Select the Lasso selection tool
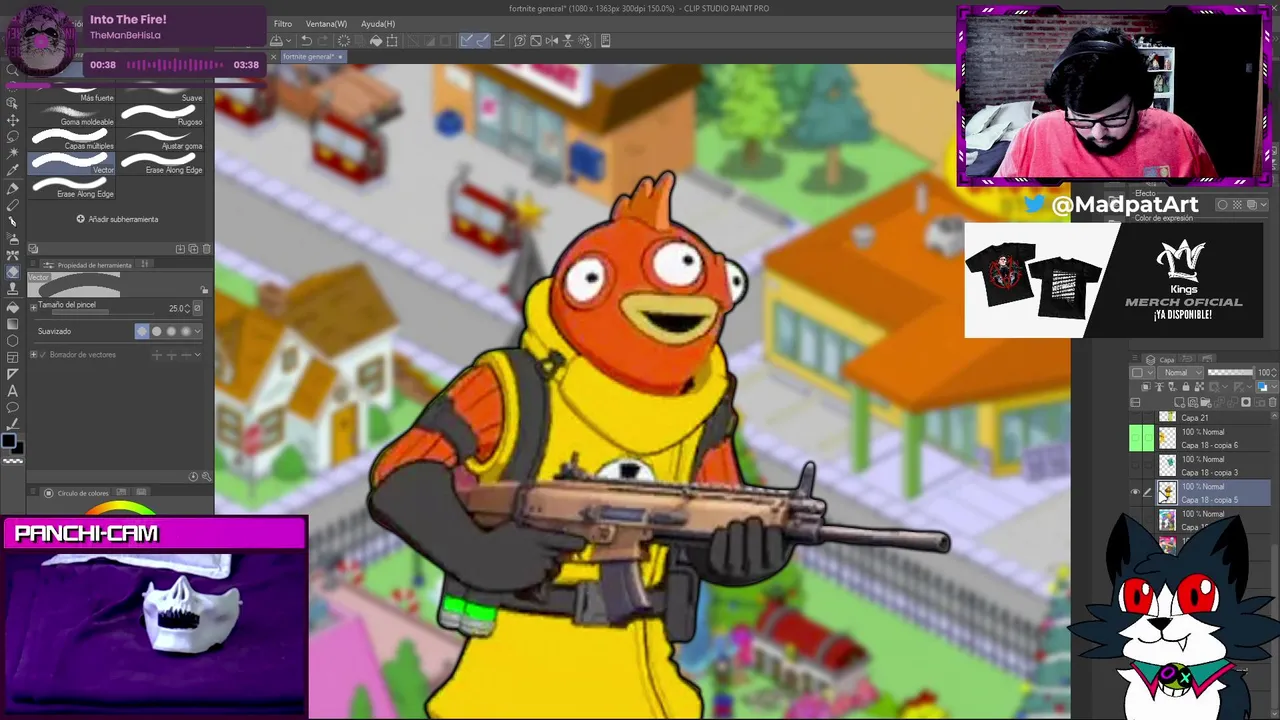This screenshot has width=1280, height=720. coord(13,136)
